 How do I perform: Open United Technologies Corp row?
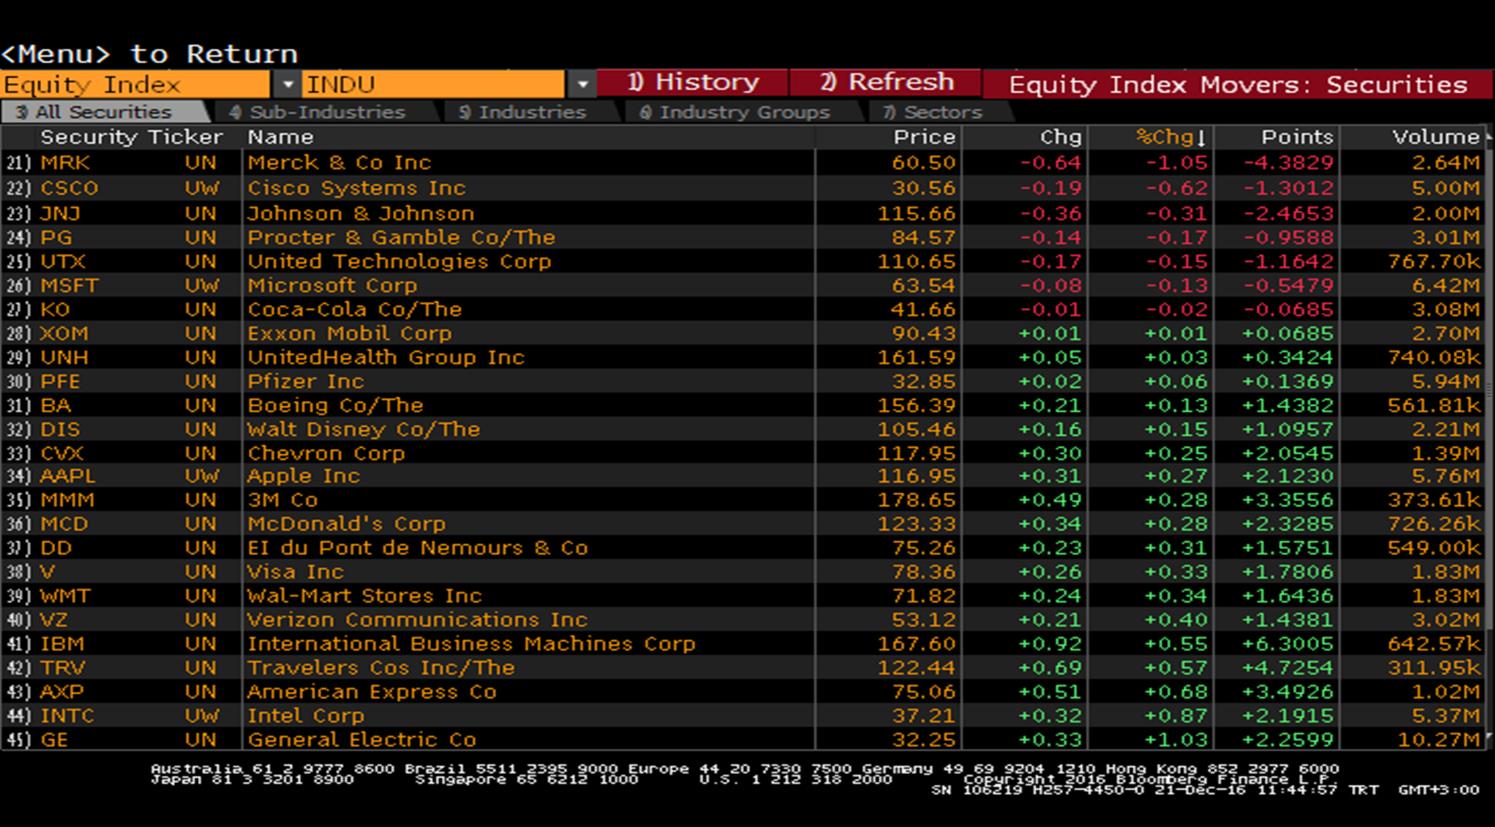click(x=745, y=261)
